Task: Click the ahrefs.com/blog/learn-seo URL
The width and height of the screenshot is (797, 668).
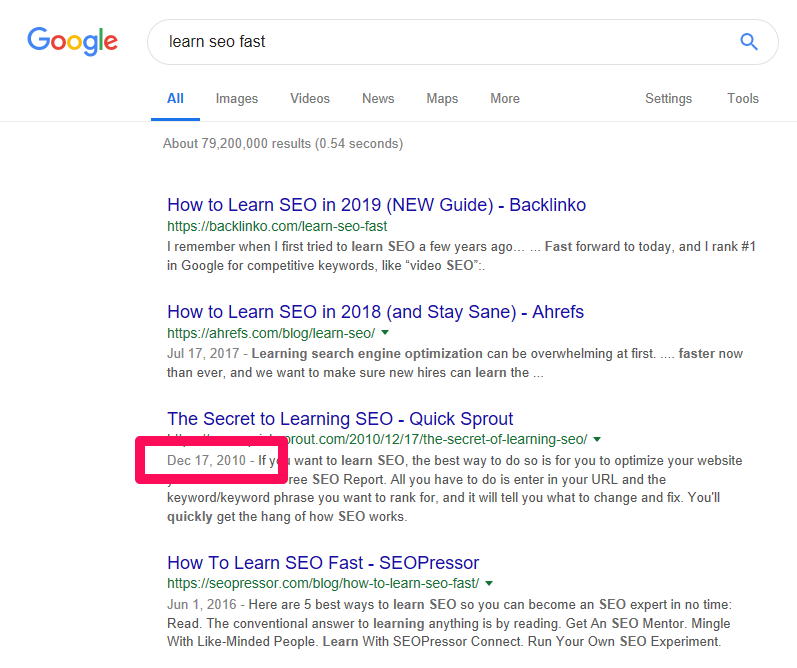Action: pyautogui.click(x=271, y=333)
